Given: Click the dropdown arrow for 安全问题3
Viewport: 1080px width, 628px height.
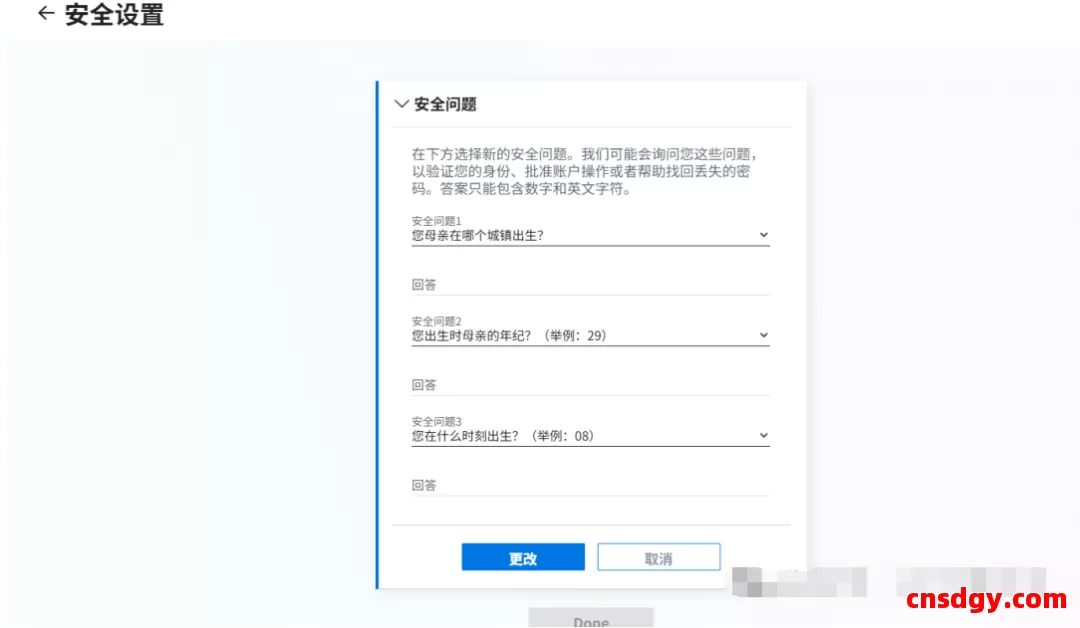Looking at the screenshot, I should (763, 434).
